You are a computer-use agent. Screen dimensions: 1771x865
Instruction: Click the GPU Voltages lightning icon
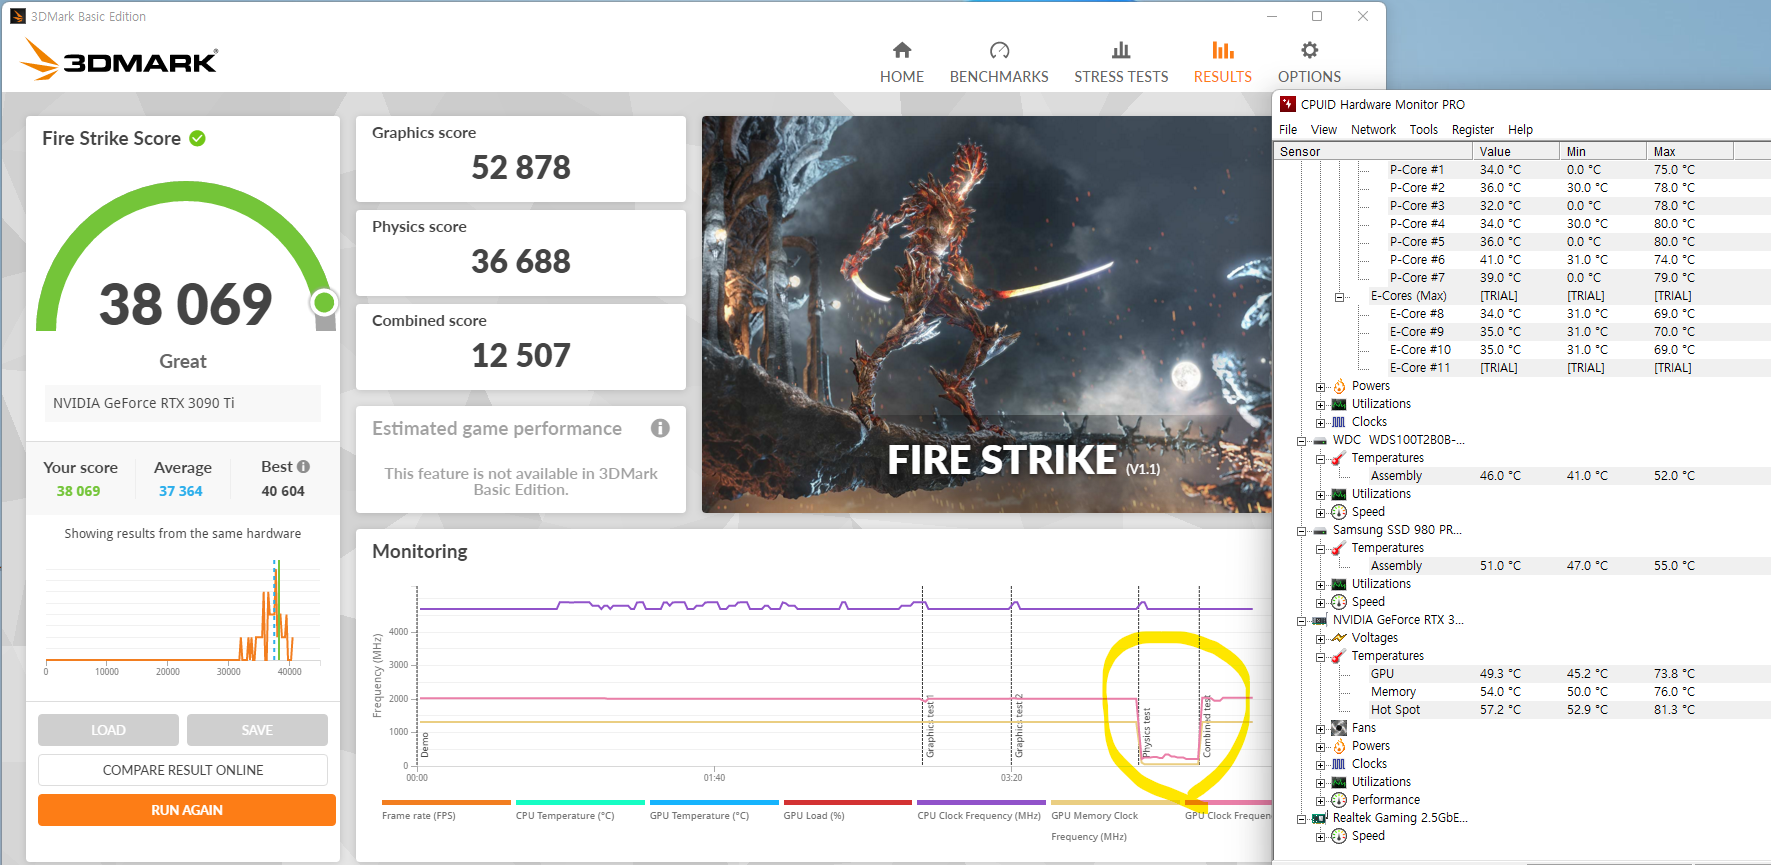1339,638
